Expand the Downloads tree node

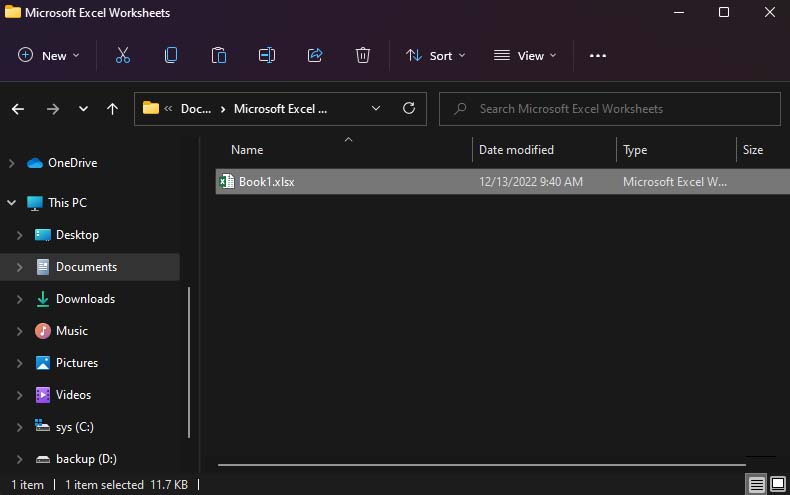pos(19,299)
